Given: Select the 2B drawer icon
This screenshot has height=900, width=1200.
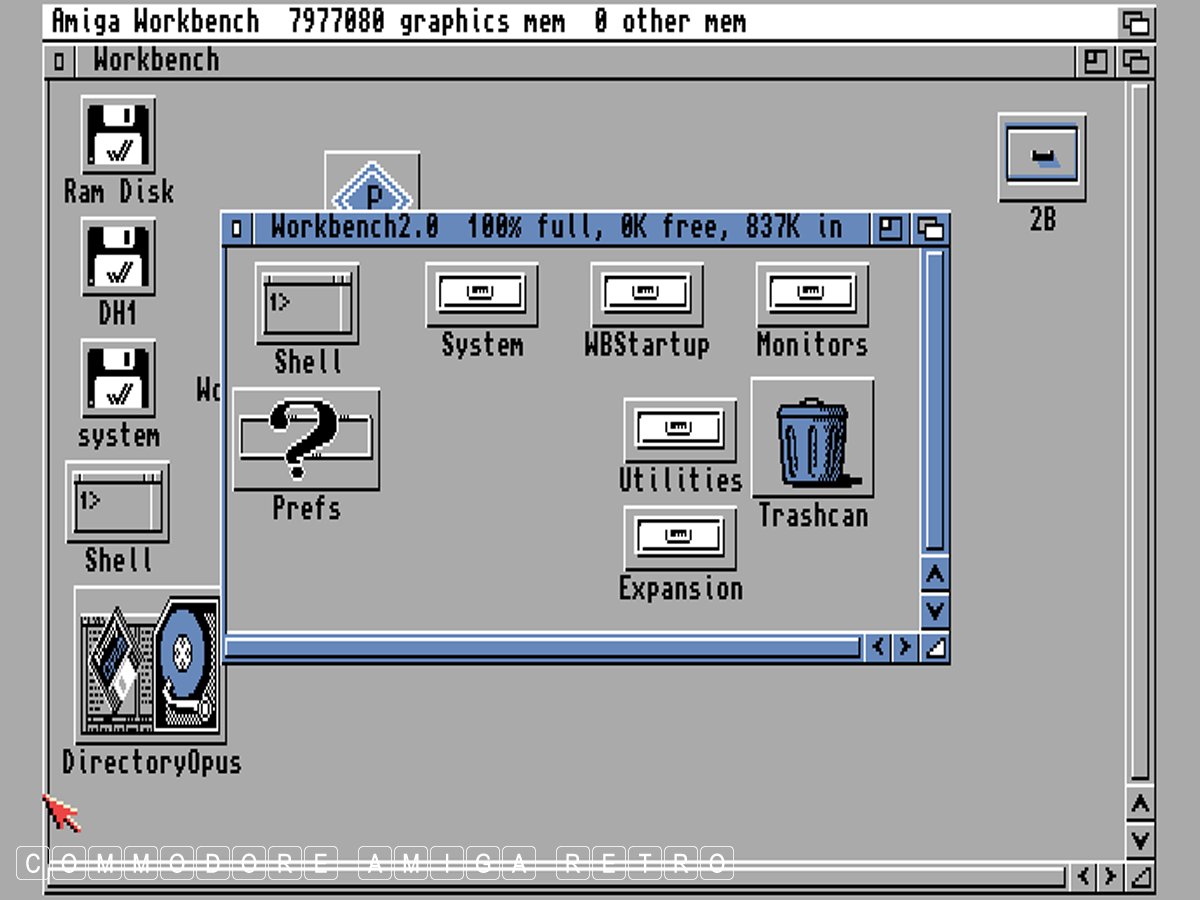Looking at the screenshot, I should click(x=1042, y=157).
